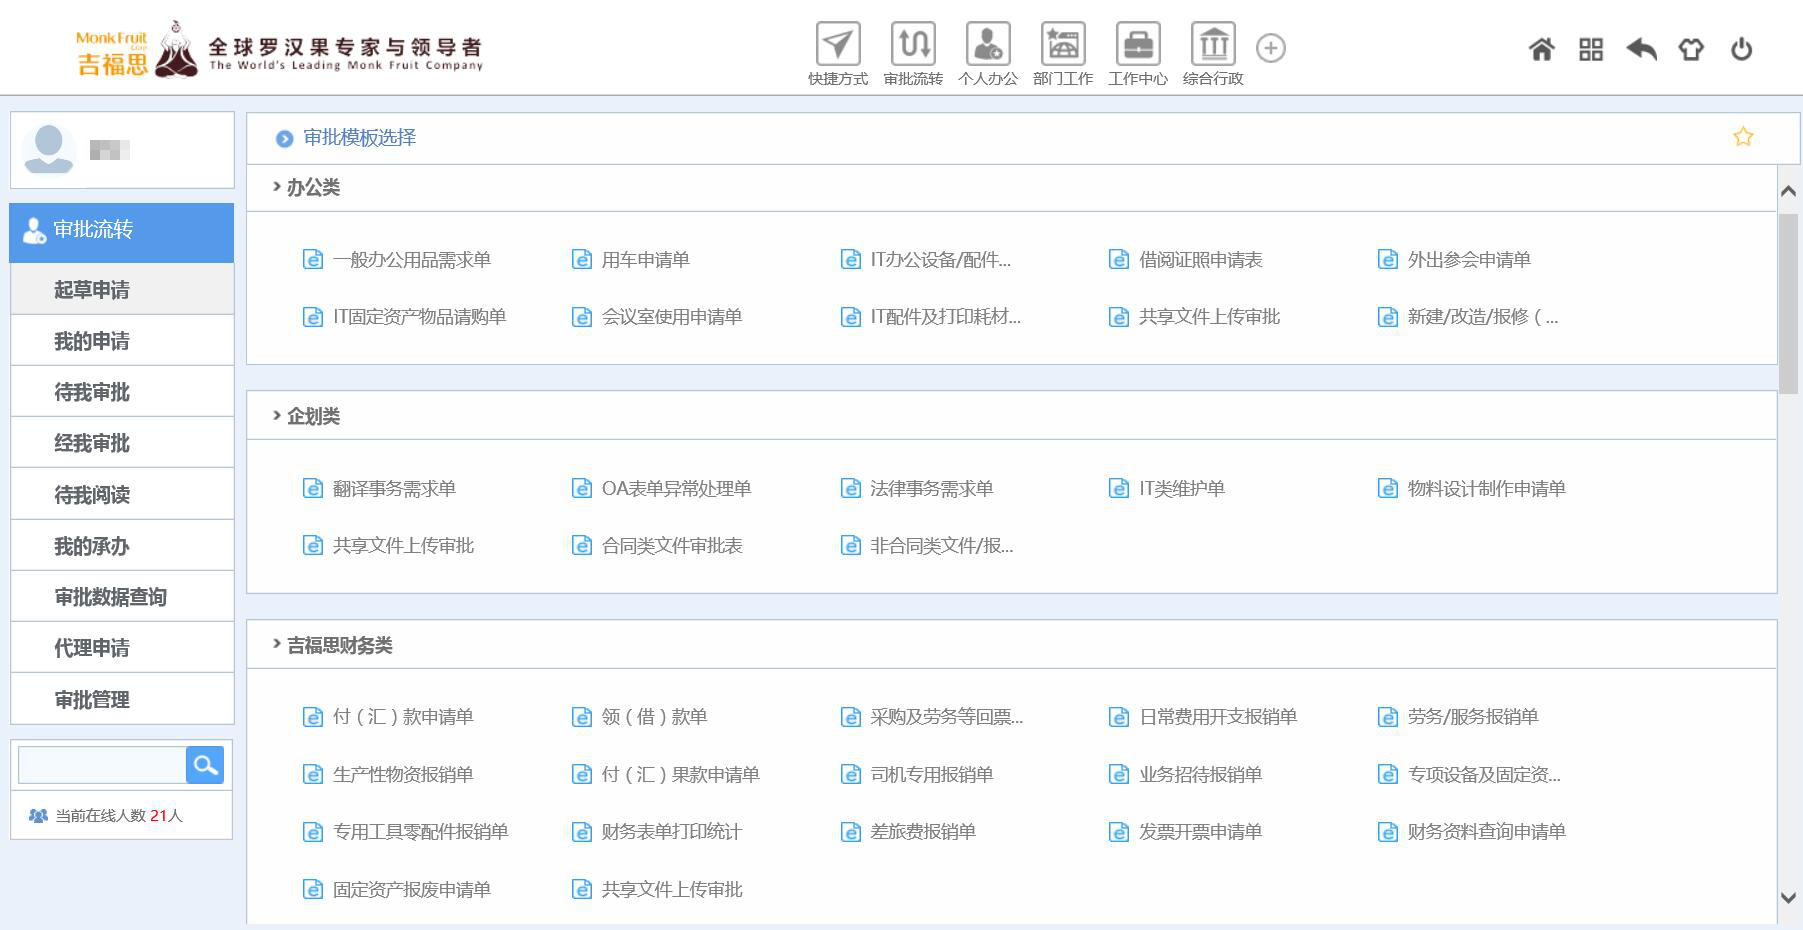Go to the home page icon
This screenshot has height=930, width=1803.
tap(1541, 49)
